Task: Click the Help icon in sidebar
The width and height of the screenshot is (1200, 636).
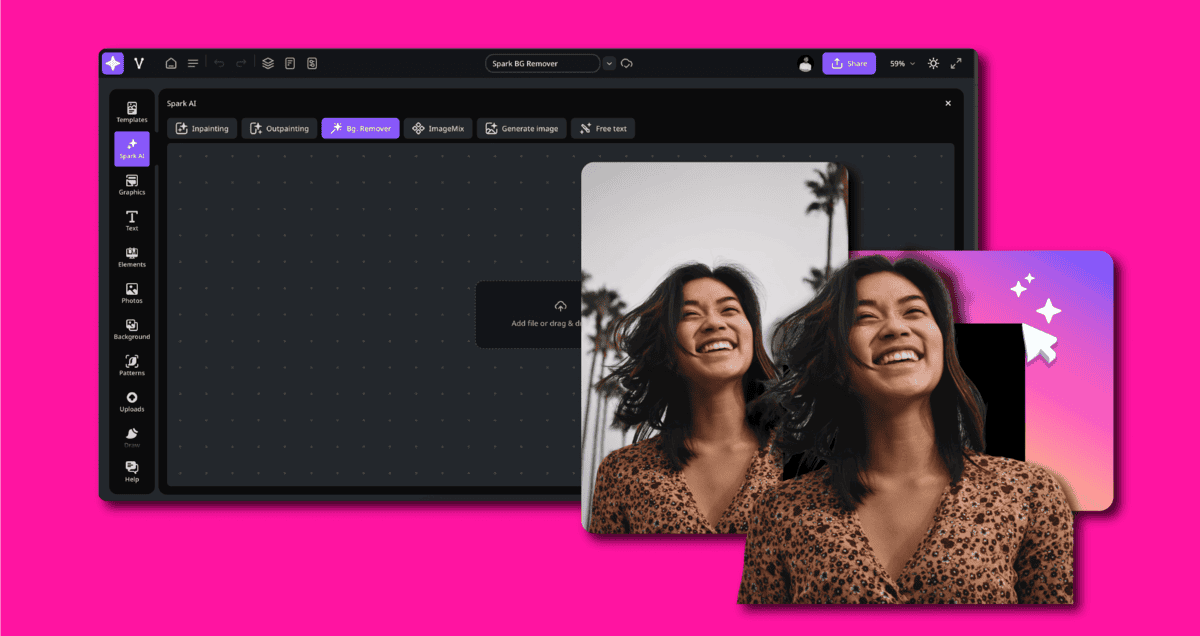Action: pyautogui.click(x=131, y=472)
